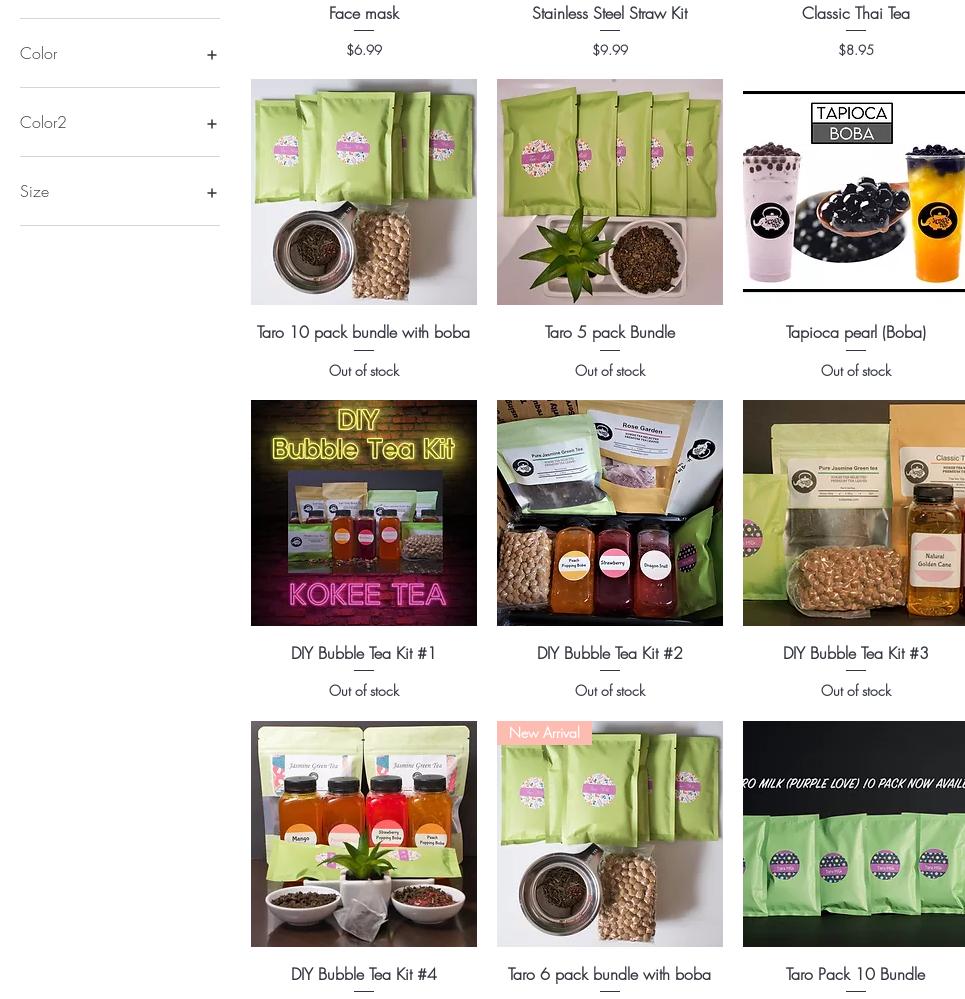Viewport: 965px width, 999px height.
Task: Open the Size filter section
Action: [x=120, y=191]
